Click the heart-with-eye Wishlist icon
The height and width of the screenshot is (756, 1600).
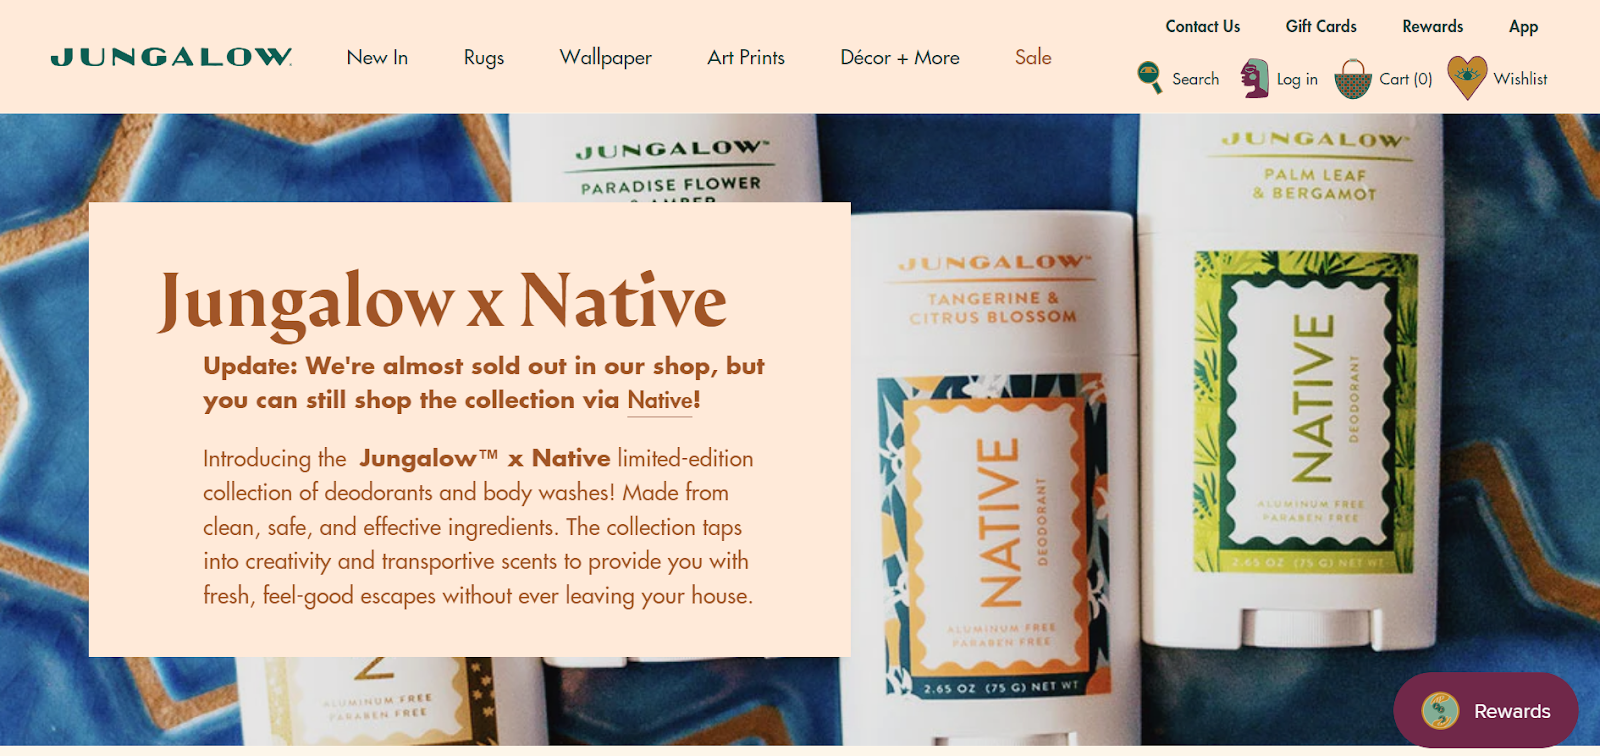click(1466, 78)
